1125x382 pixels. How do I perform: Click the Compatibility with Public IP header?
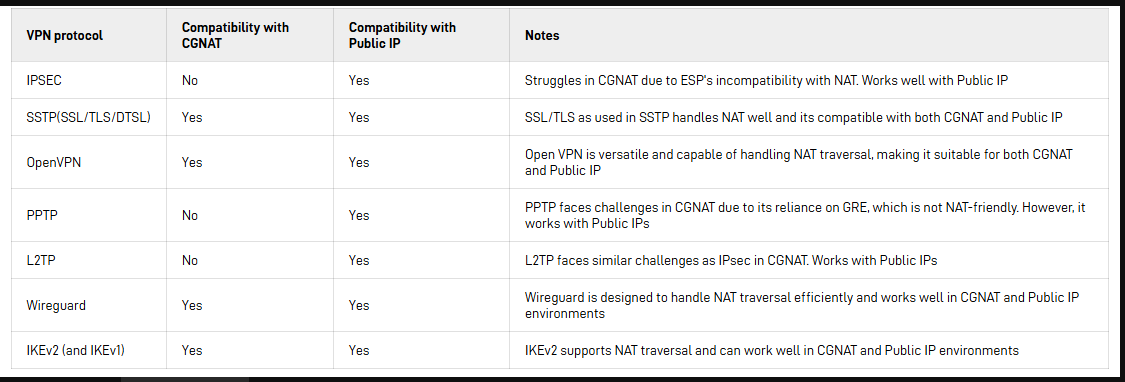(403, 35)
